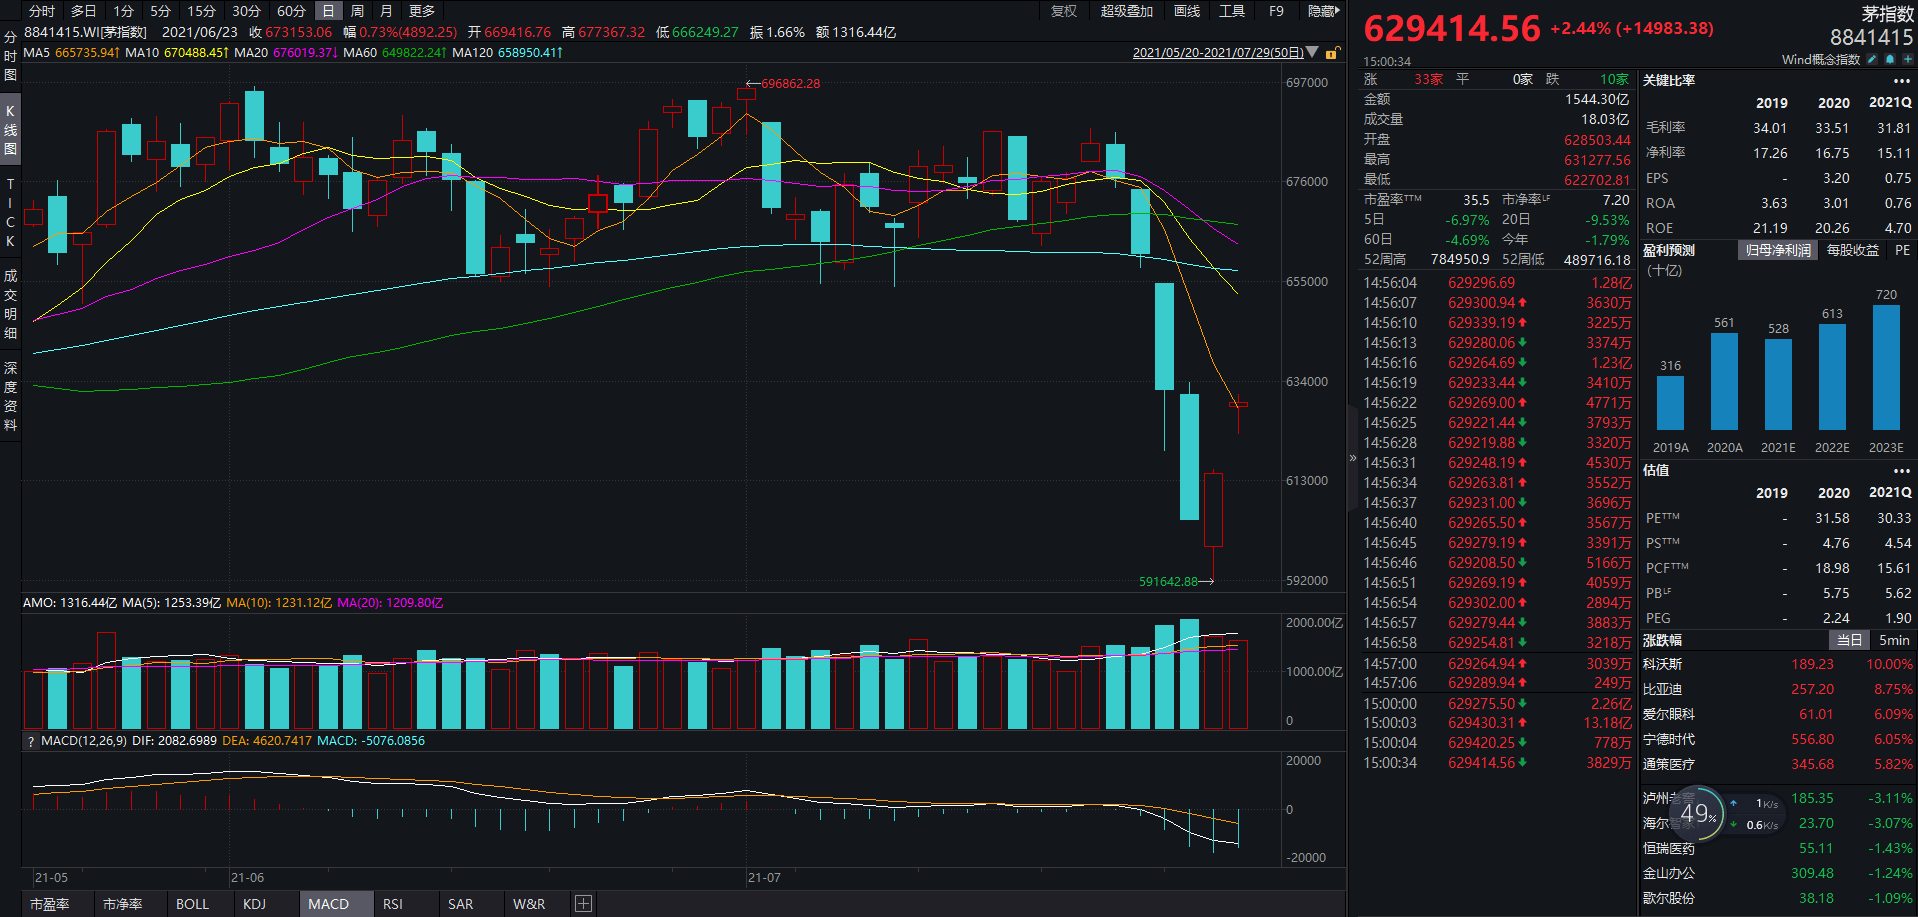Open the TICK view in left sidebar
This screenshot has width=1918, height=917.
pyautogui.click(x=10, y=213)
